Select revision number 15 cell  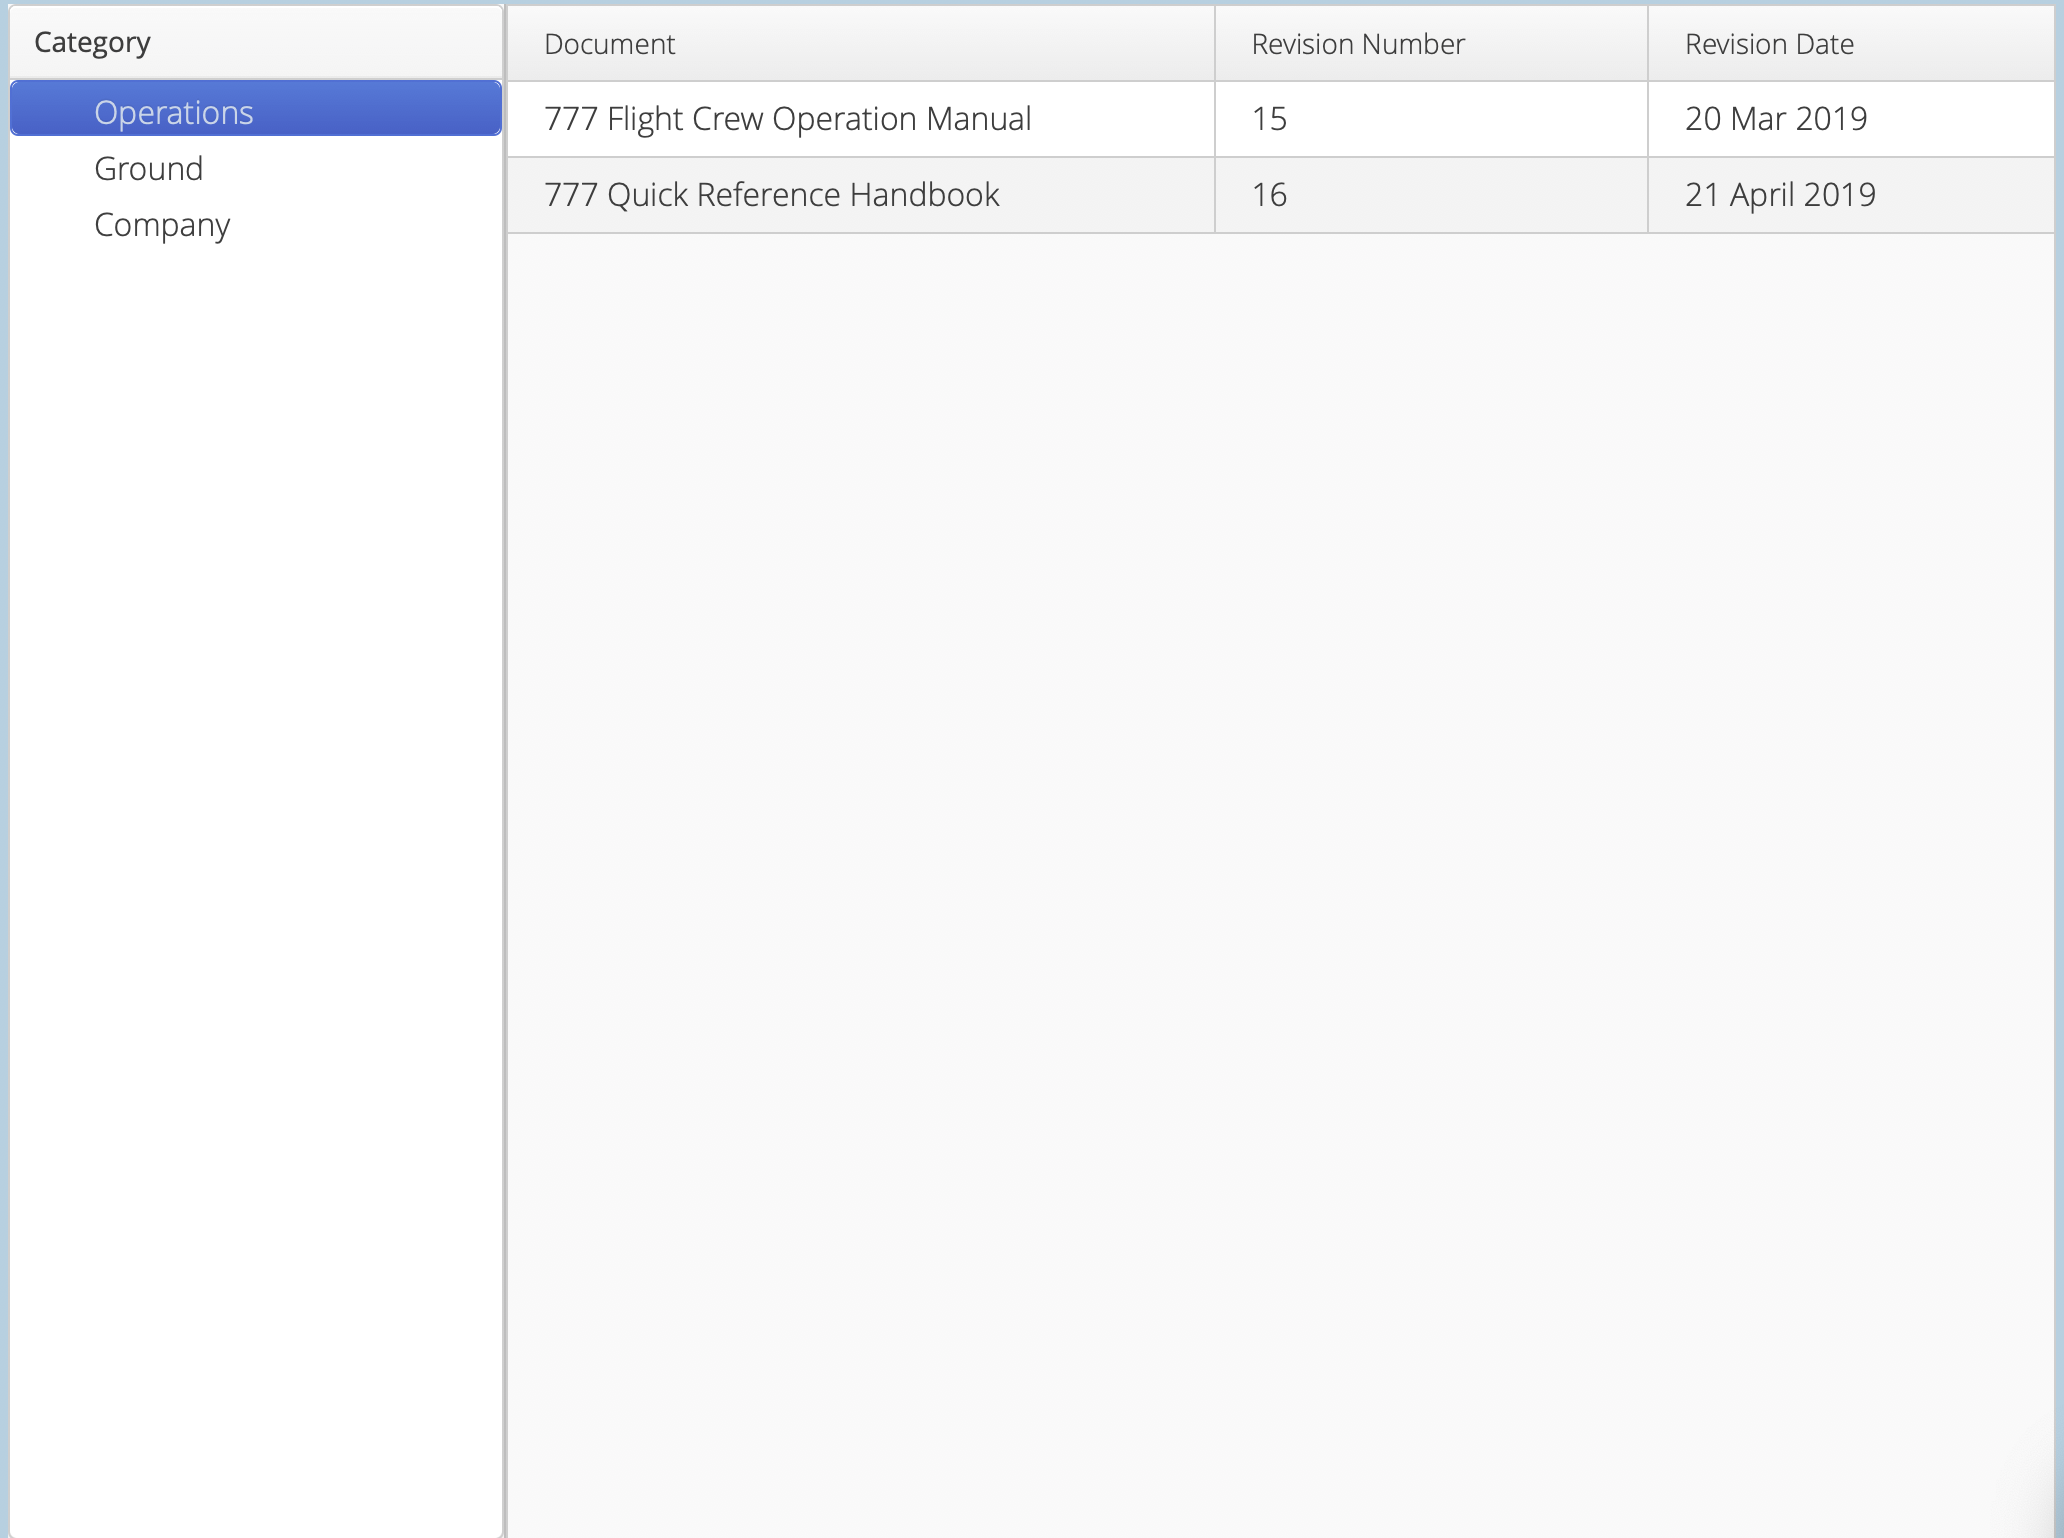tap(1269, 119)
